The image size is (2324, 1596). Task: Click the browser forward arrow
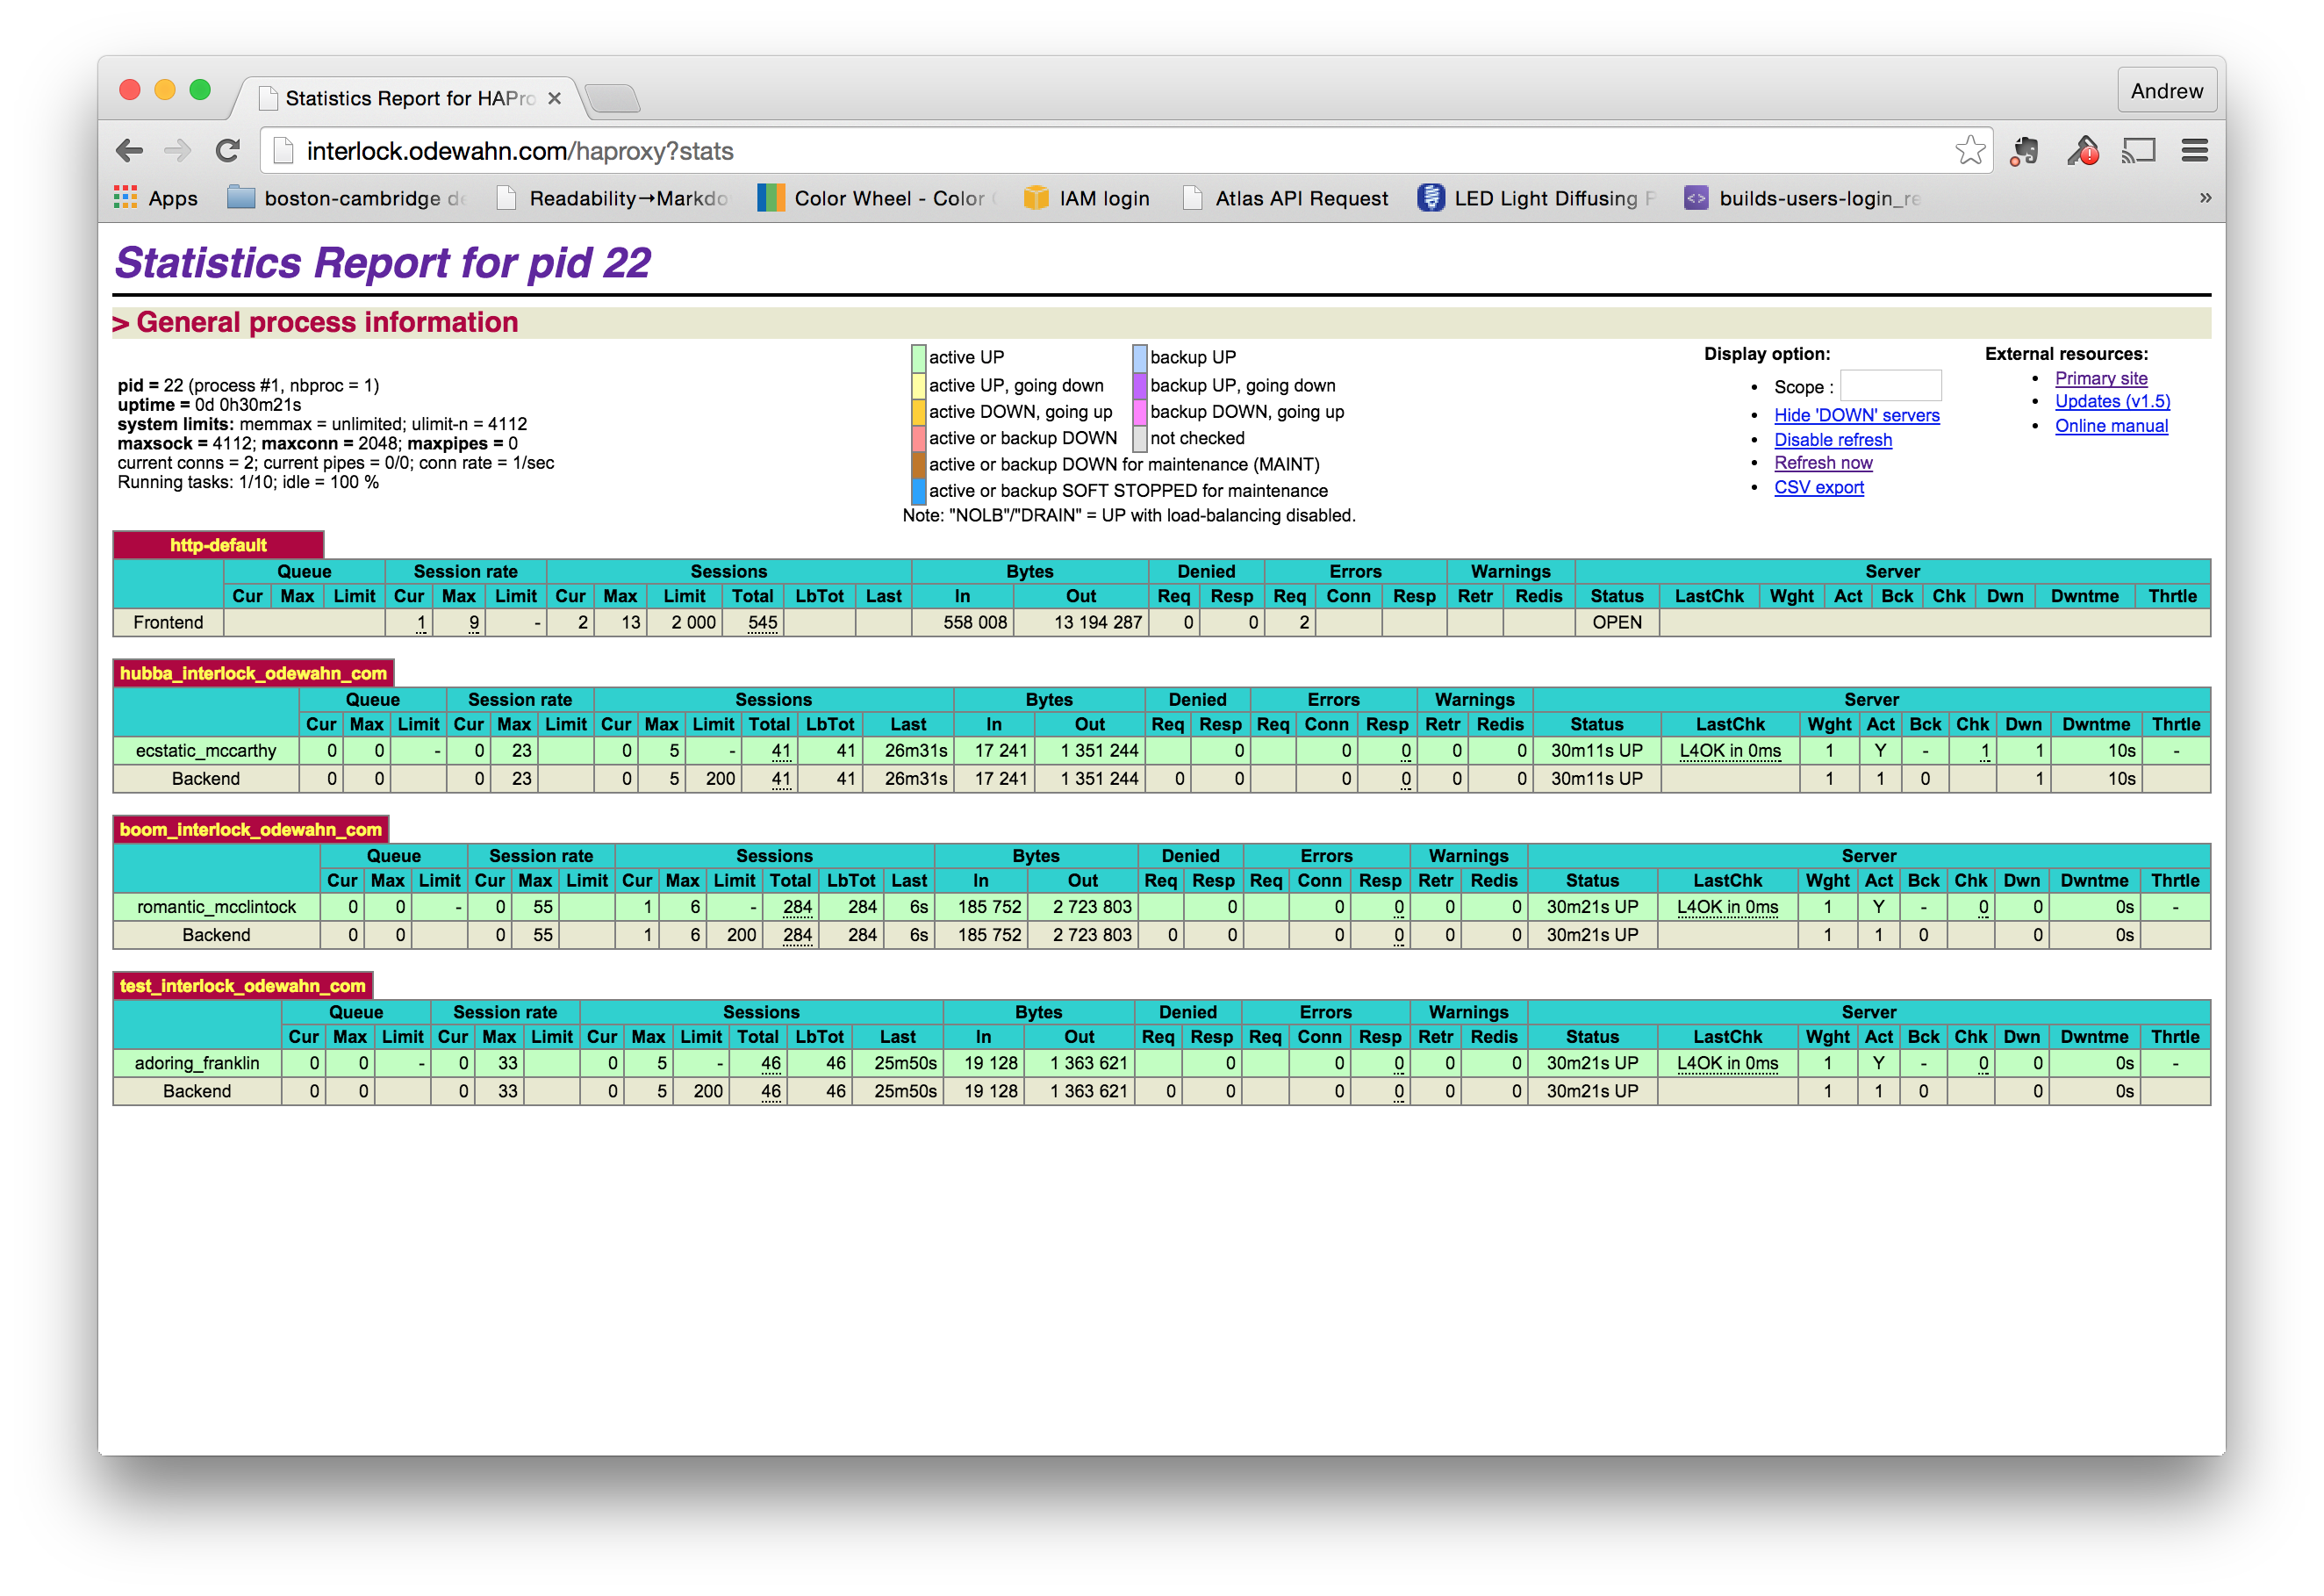coord(178,151)
